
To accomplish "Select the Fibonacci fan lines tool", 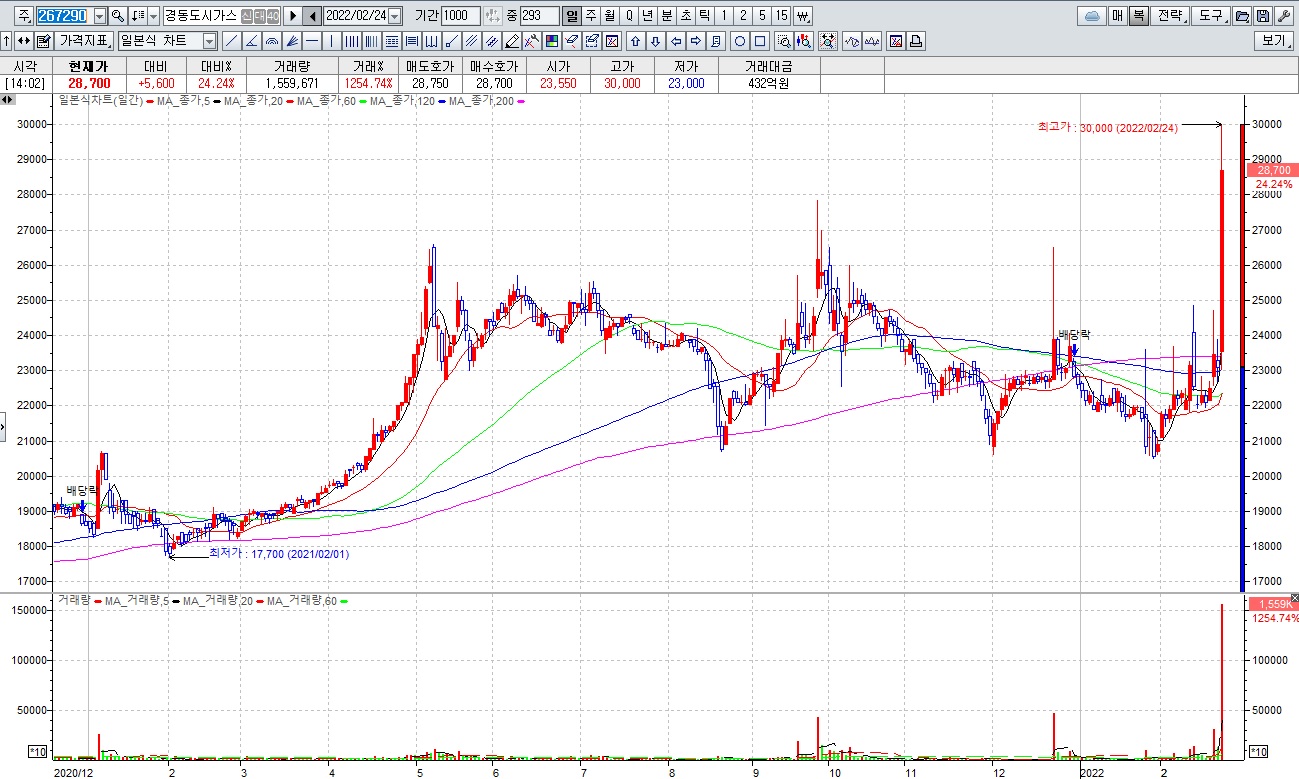I will pos(292,41).
